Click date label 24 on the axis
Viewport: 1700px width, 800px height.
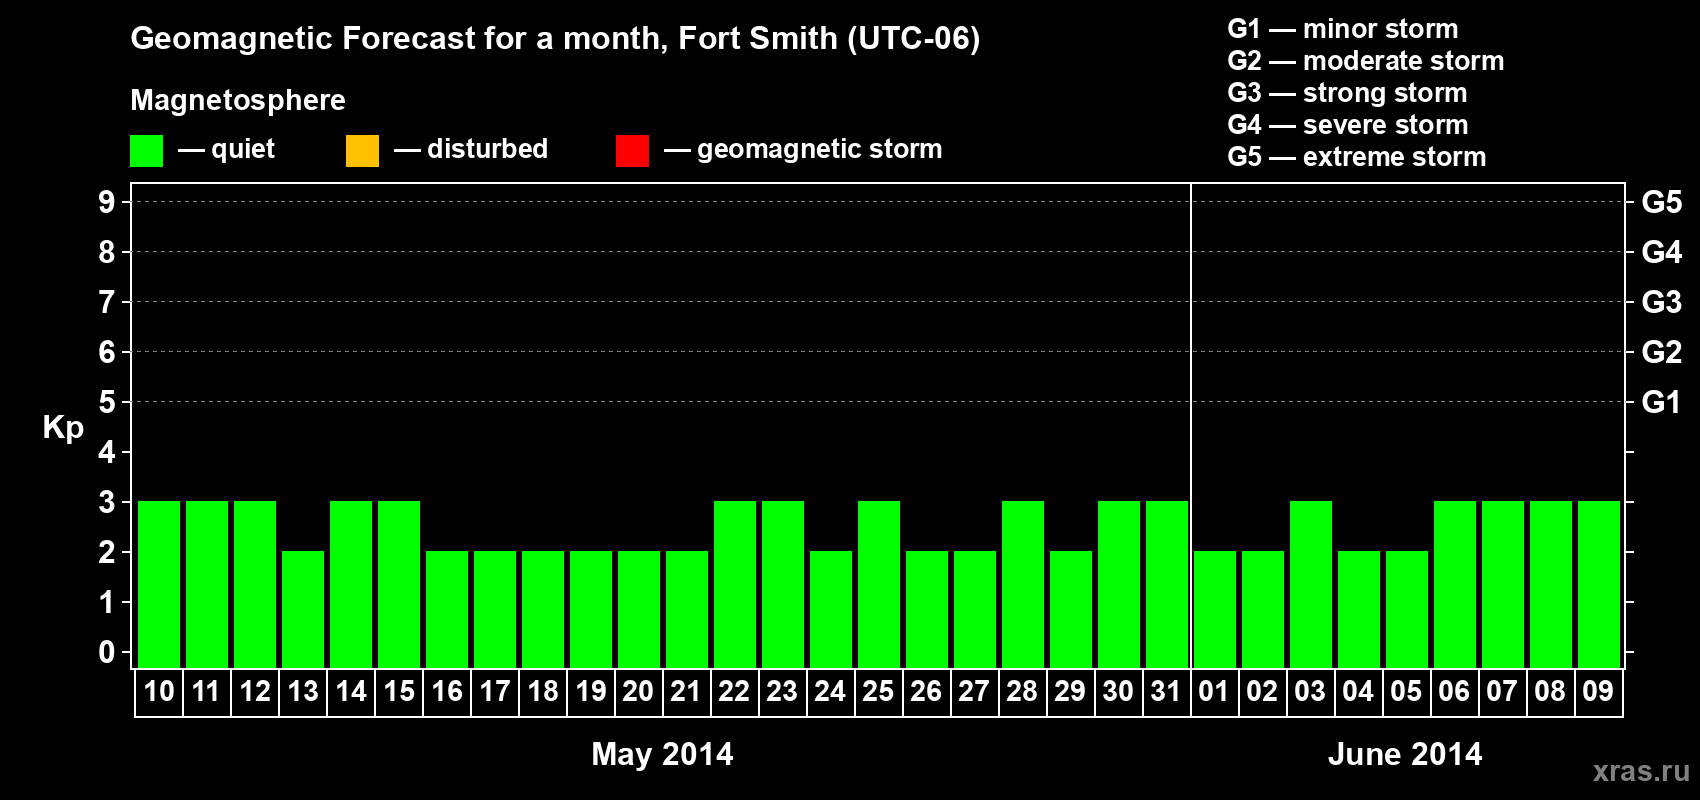(830, 691)
